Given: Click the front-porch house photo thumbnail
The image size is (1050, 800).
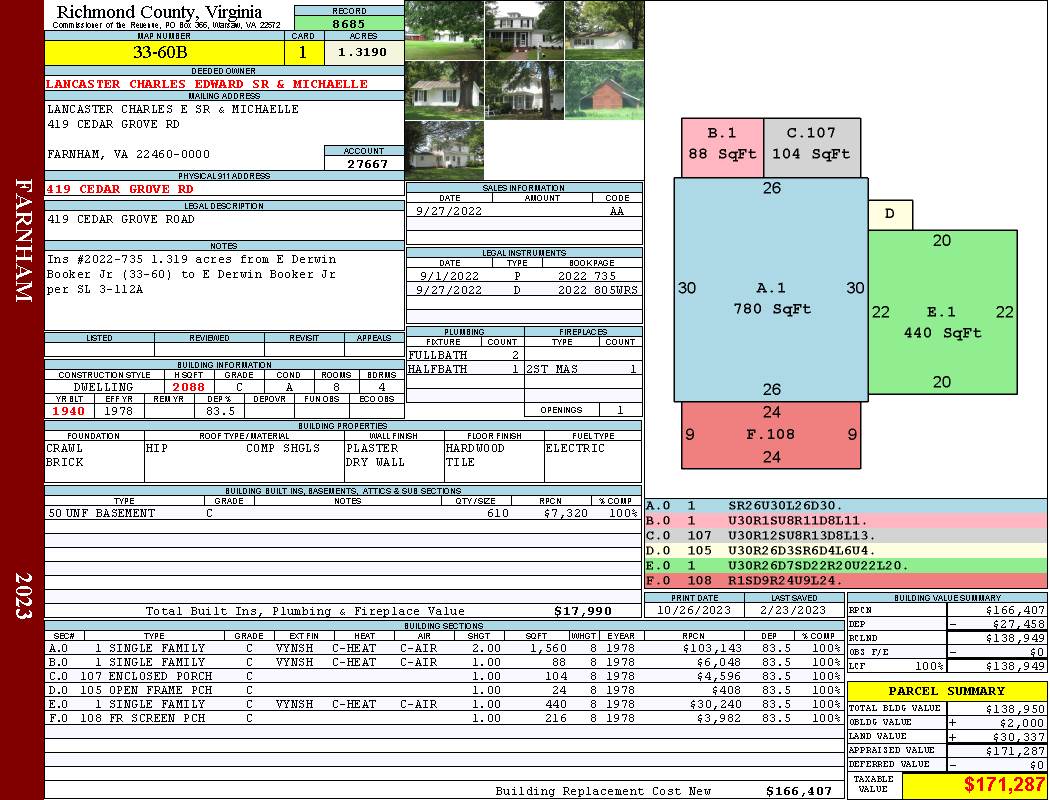Looking at the screenshot, I should pos(524,31).
